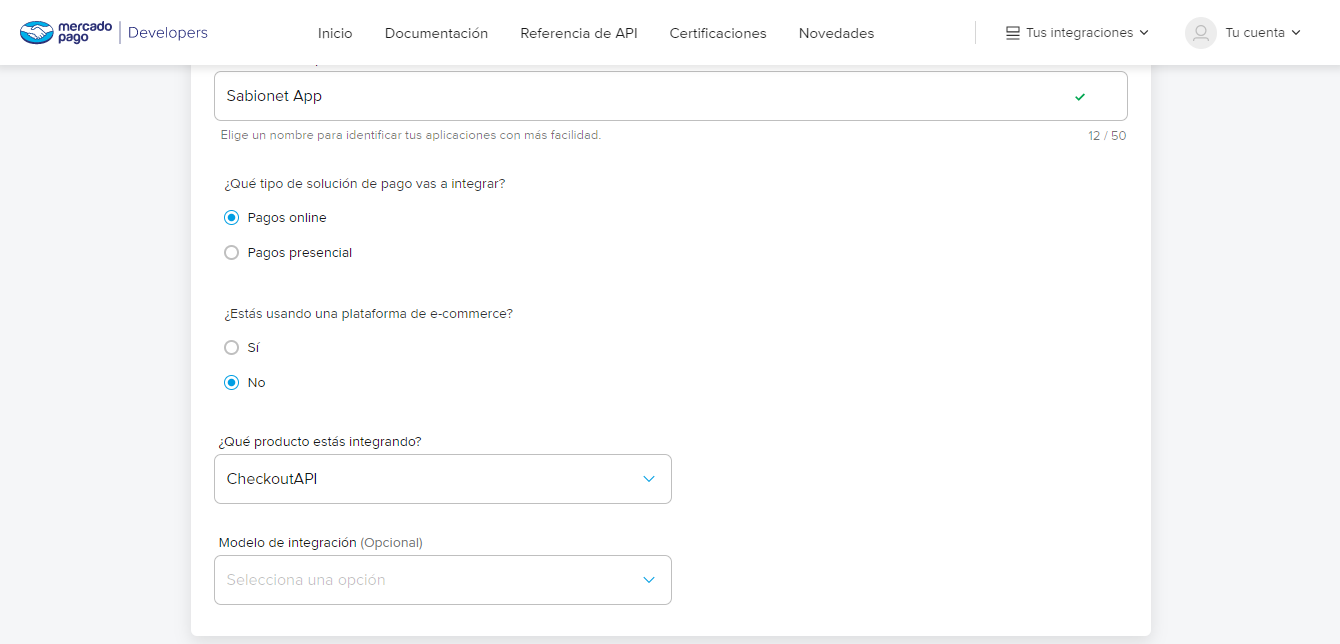Open the Certificaciones nav item
The width and height of the screenshot is (1340, 644).
tap(718, 33)
